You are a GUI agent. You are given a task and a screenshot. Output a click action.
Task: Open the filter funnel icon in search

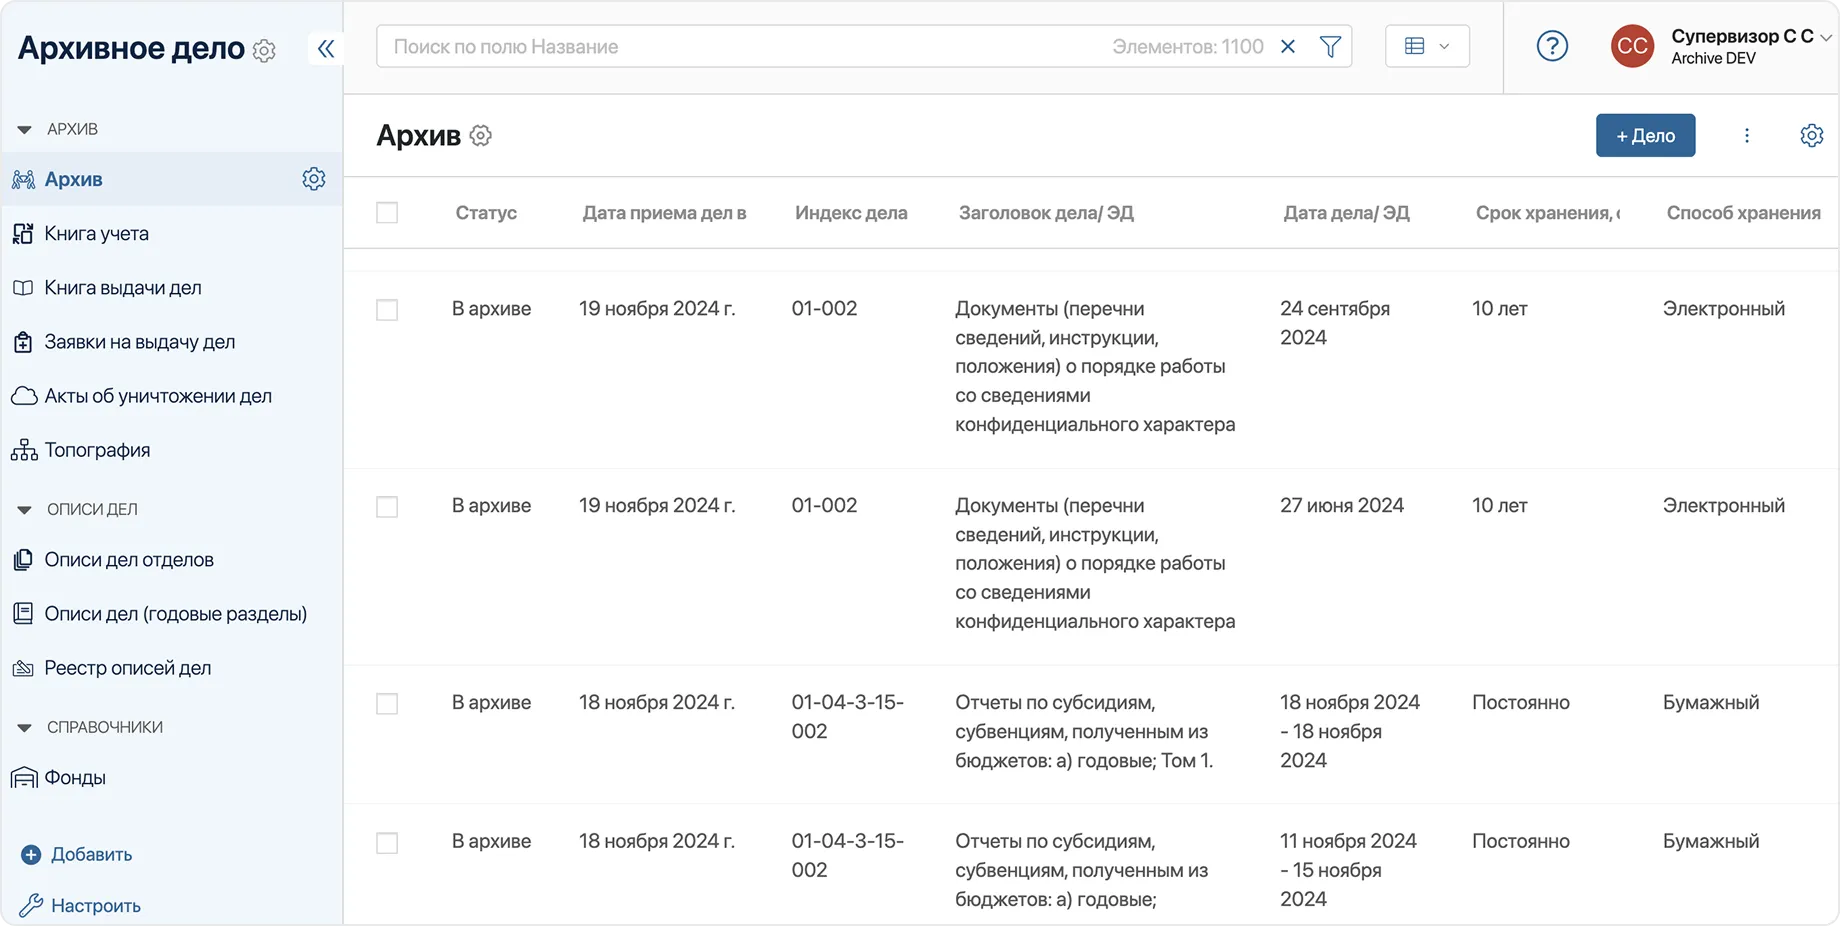coord(1330,47)
